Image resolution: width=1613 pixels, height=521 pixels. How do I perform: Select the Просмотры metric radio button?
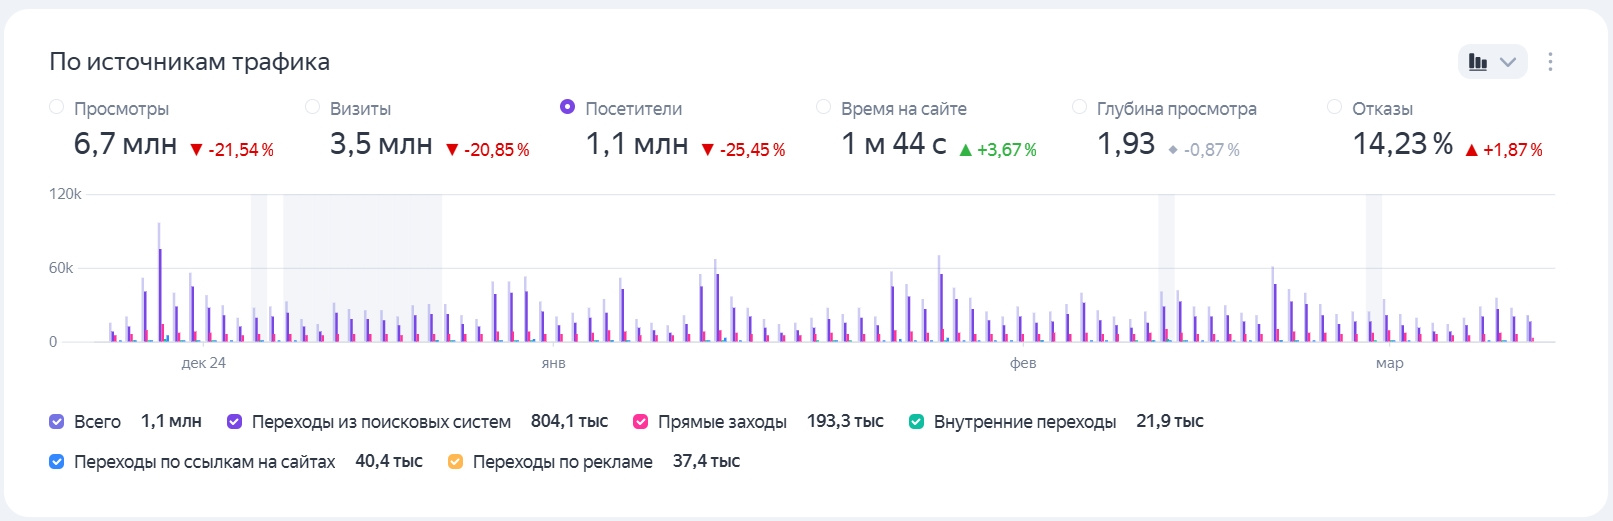57,107
